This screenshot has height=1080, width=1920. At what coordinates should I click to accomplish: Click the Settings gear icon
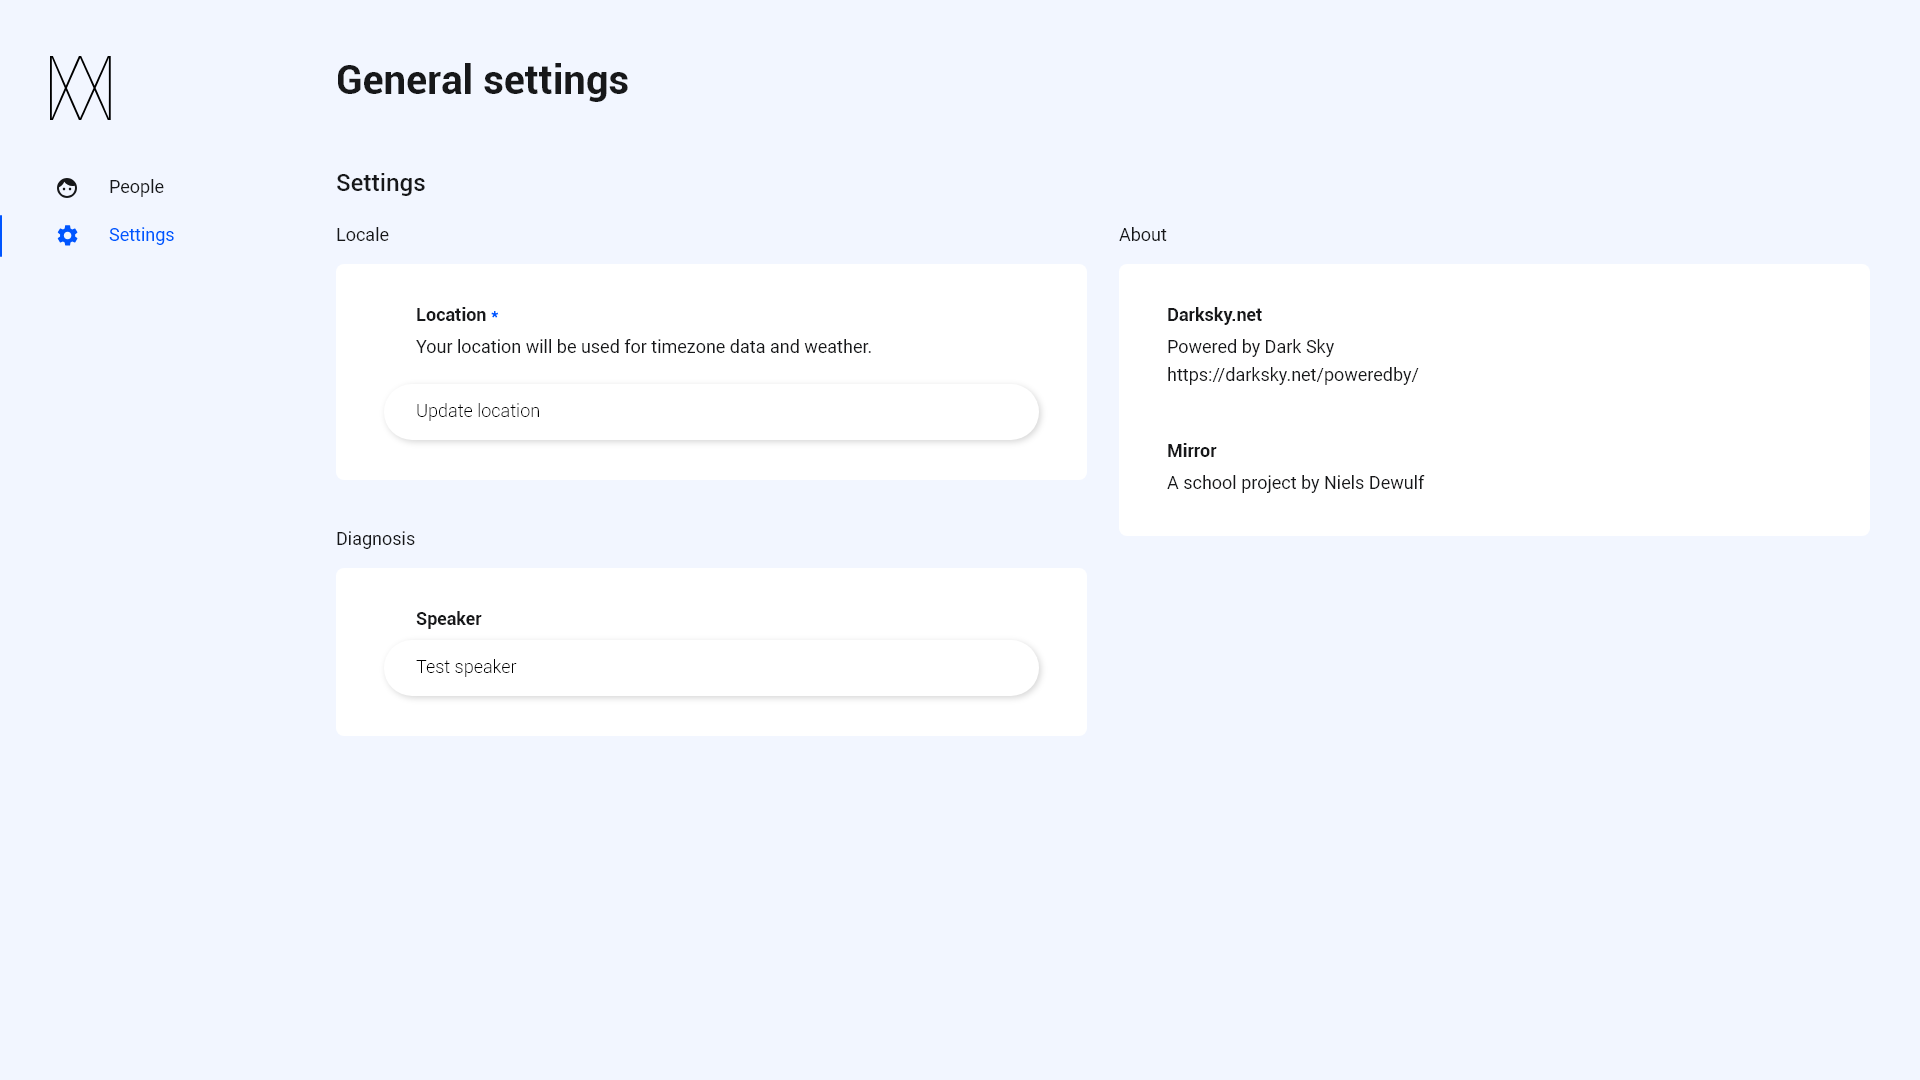click(x=66, y=235)
